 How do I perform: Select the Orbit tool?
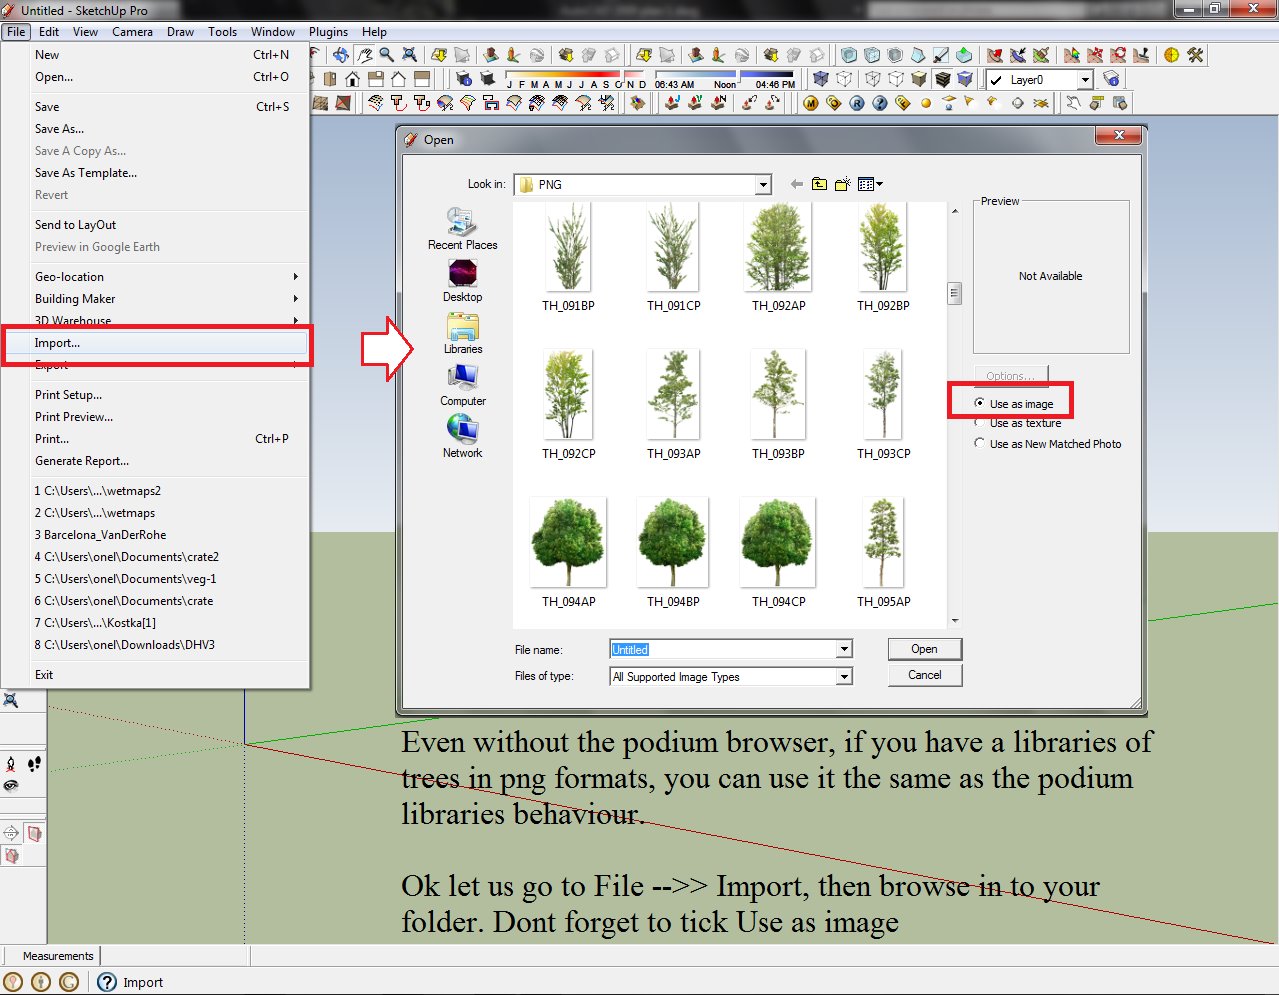click(340, 54)
